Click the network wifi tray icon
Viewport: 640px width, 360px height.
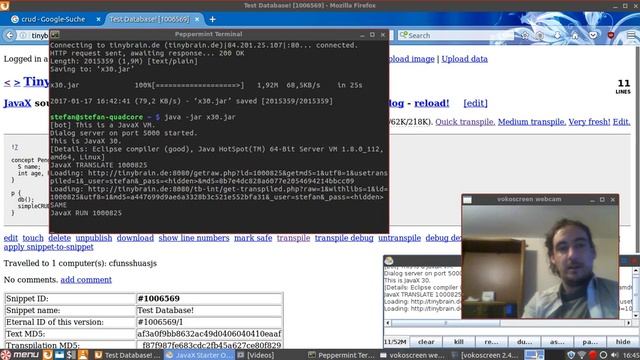point(582,355)
